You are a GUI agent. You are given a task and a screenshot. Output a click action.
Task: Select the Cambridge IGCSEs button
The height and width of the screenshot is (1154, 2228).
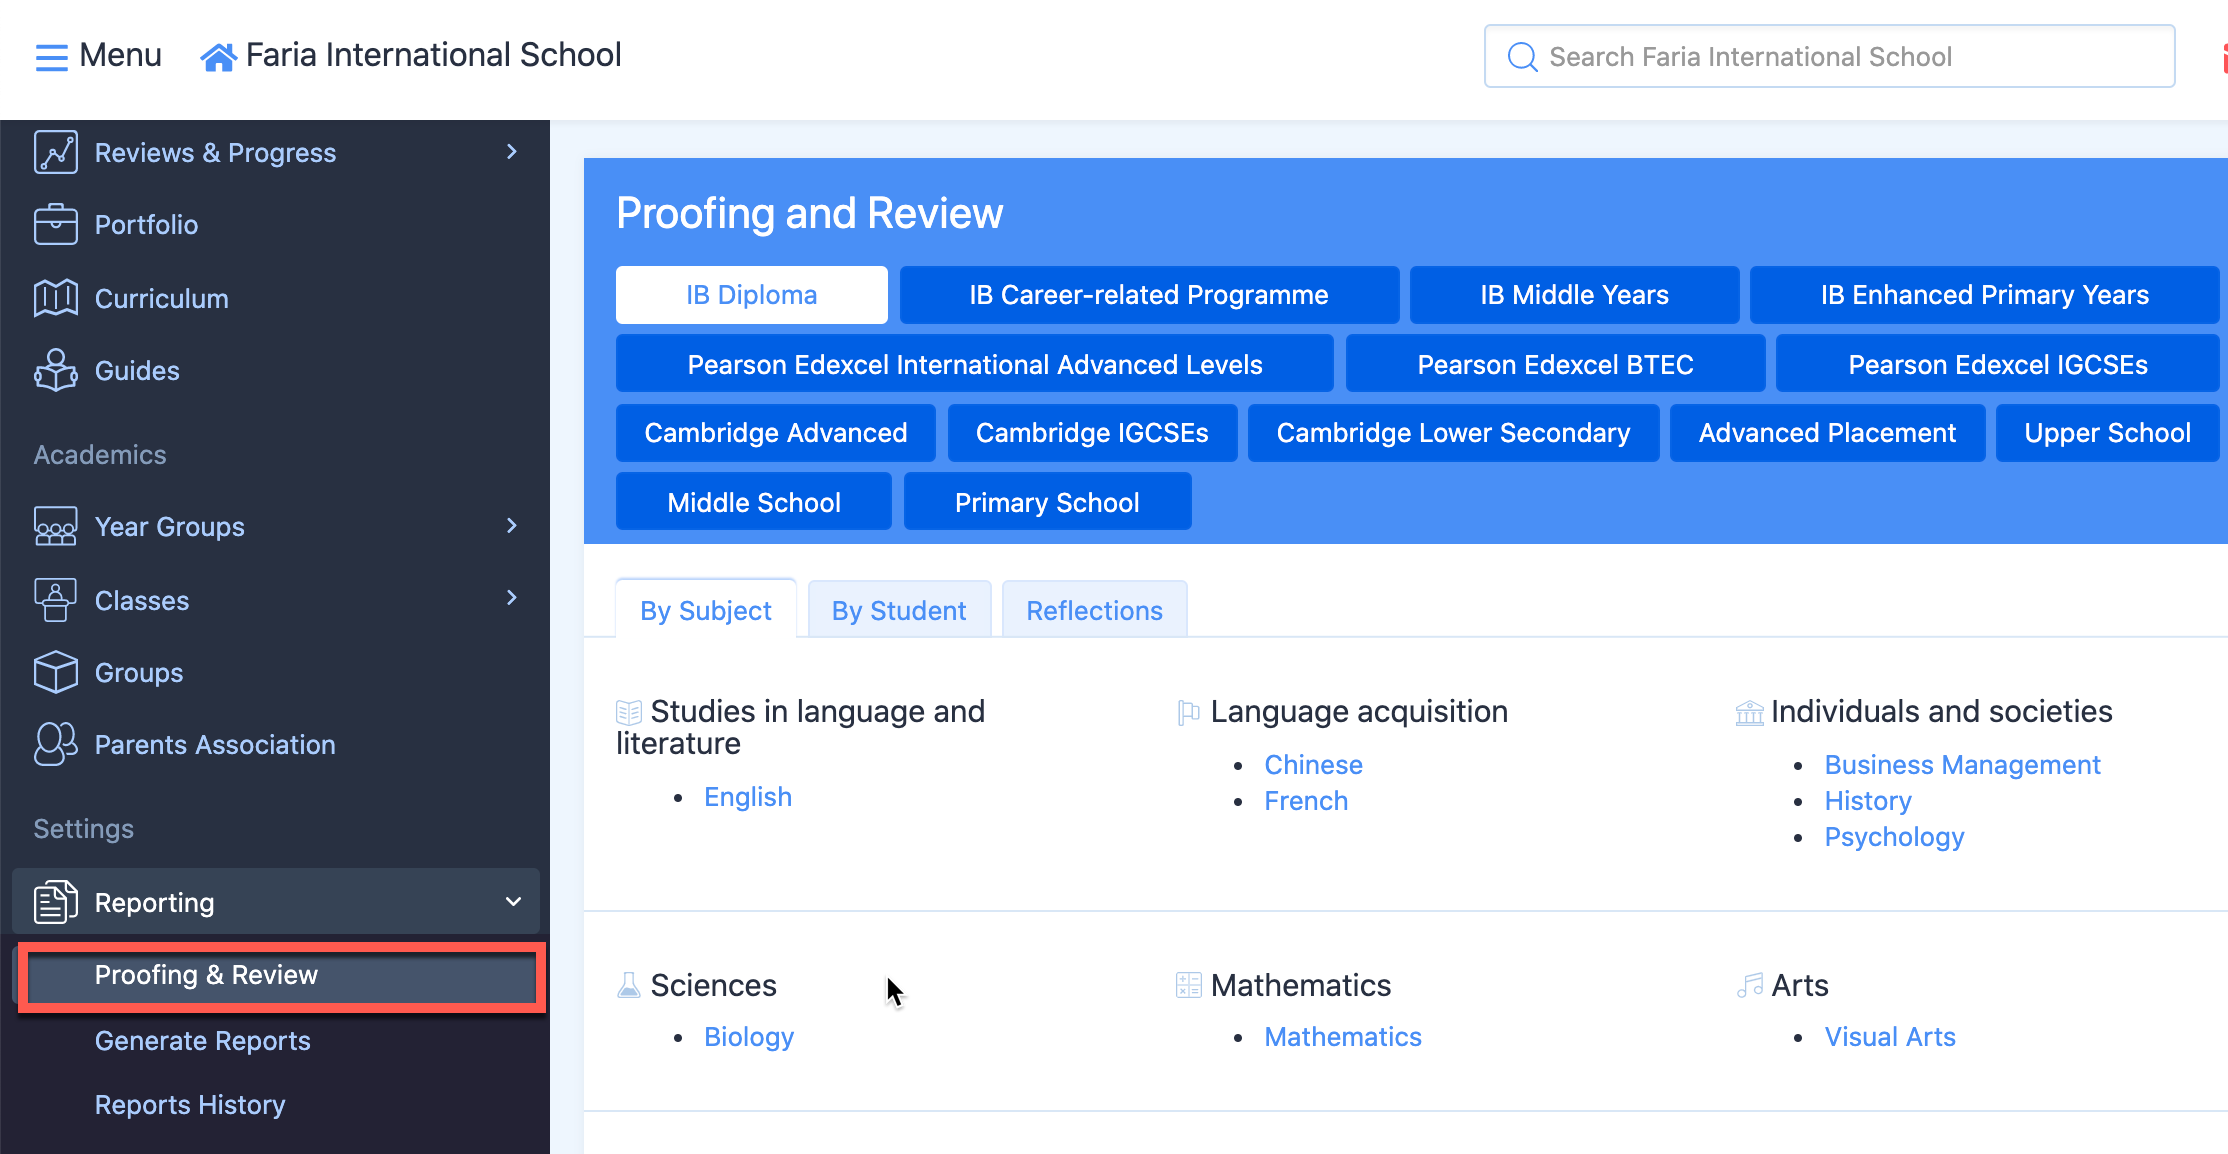point(1092,433)
